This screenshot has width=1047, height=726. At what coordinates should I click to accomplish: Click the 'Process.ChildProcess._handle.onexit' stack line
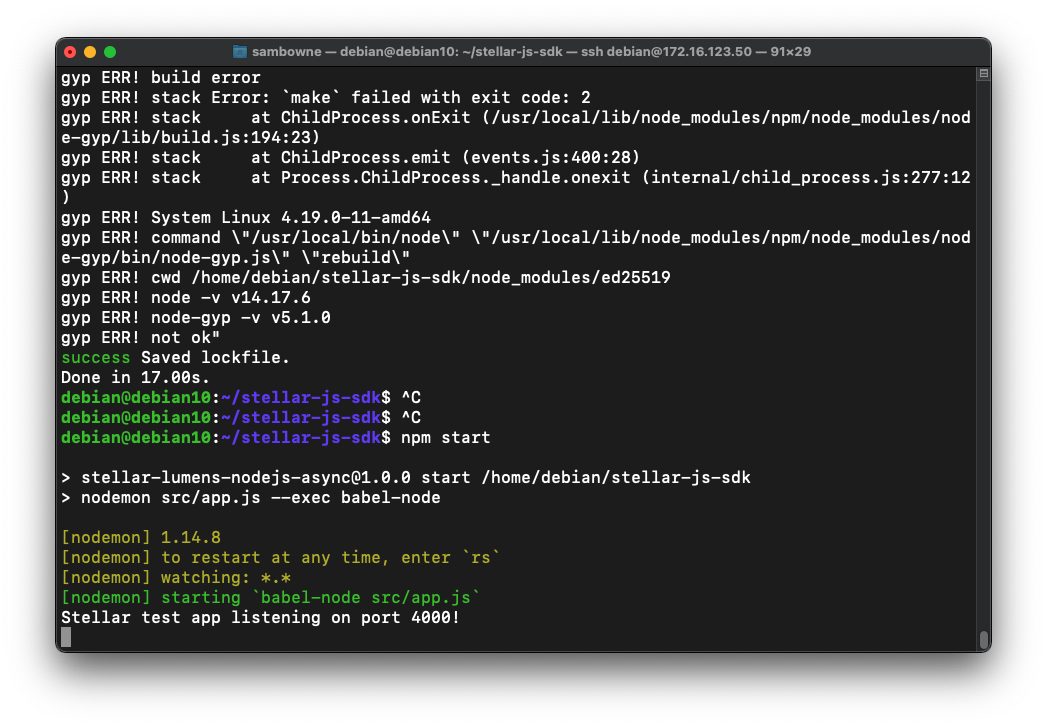[515, 178]
